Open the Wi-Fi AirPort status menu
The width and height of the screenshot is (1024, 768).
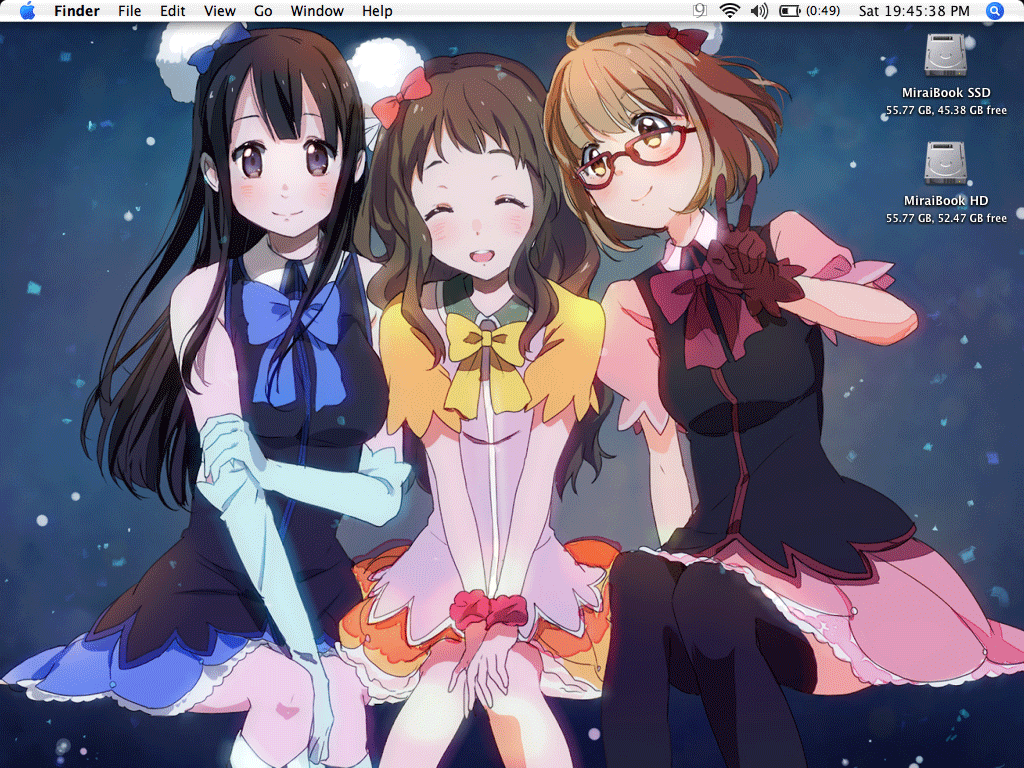click(729, 11)
